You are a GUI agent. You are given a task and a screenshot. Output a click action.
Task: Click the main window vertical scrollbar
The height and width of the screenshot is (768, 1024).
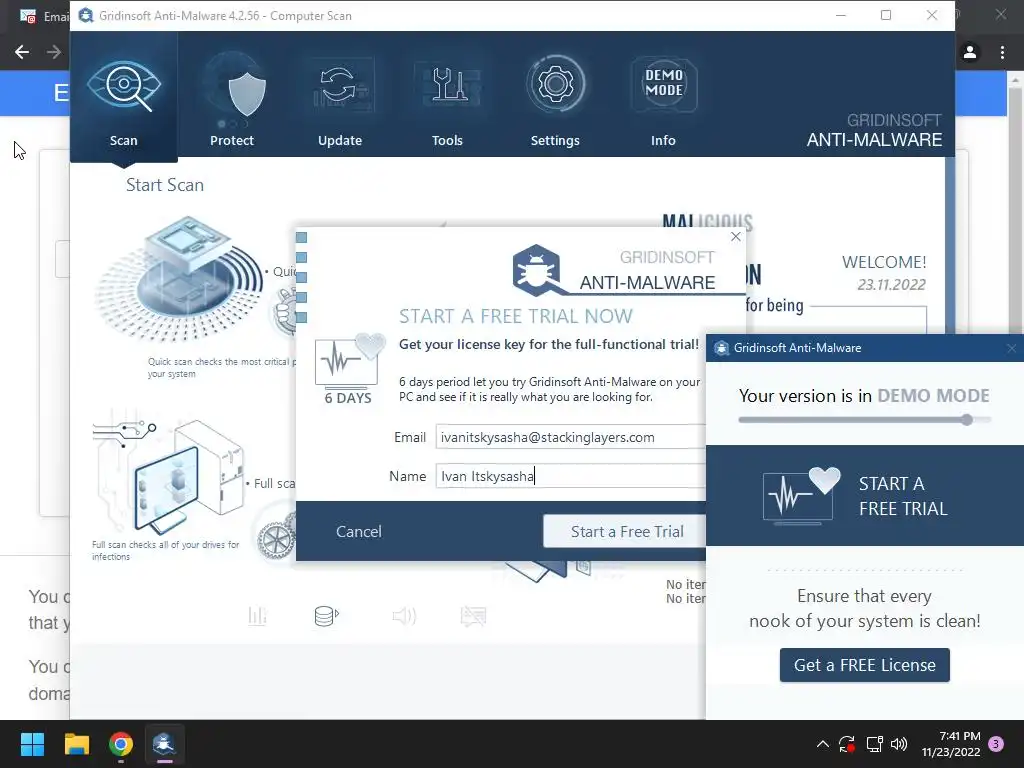[x=950, y=248]
